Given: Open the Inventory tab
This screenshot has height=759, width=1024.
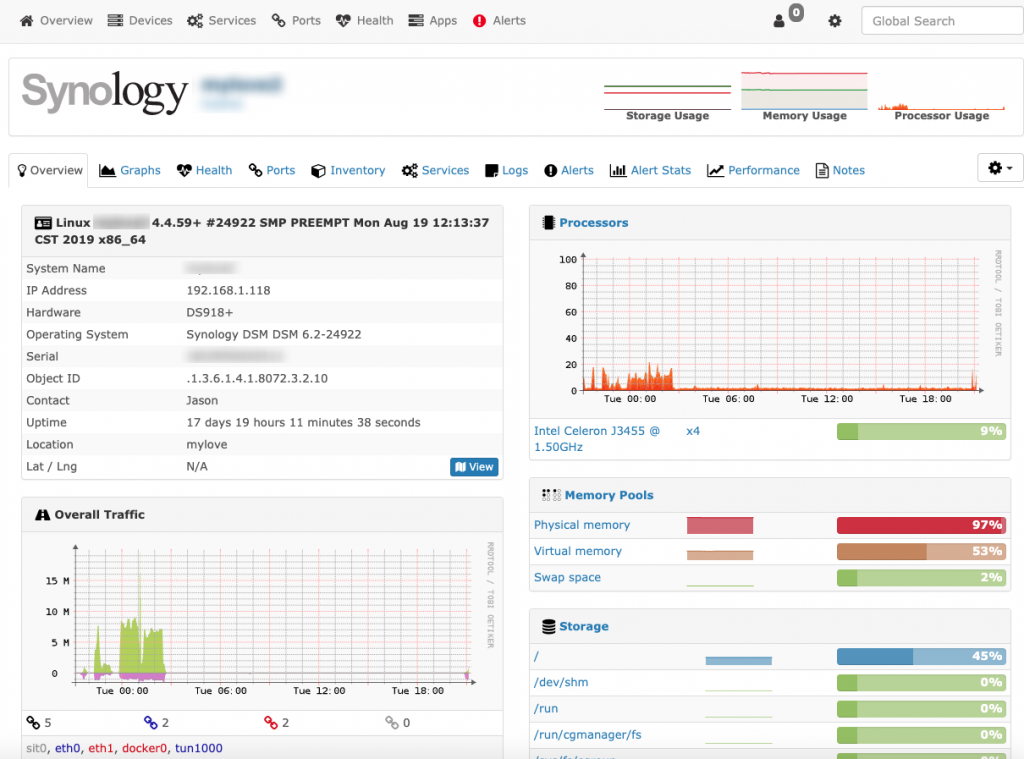Looking at the screenshot, I should point(348,170).
